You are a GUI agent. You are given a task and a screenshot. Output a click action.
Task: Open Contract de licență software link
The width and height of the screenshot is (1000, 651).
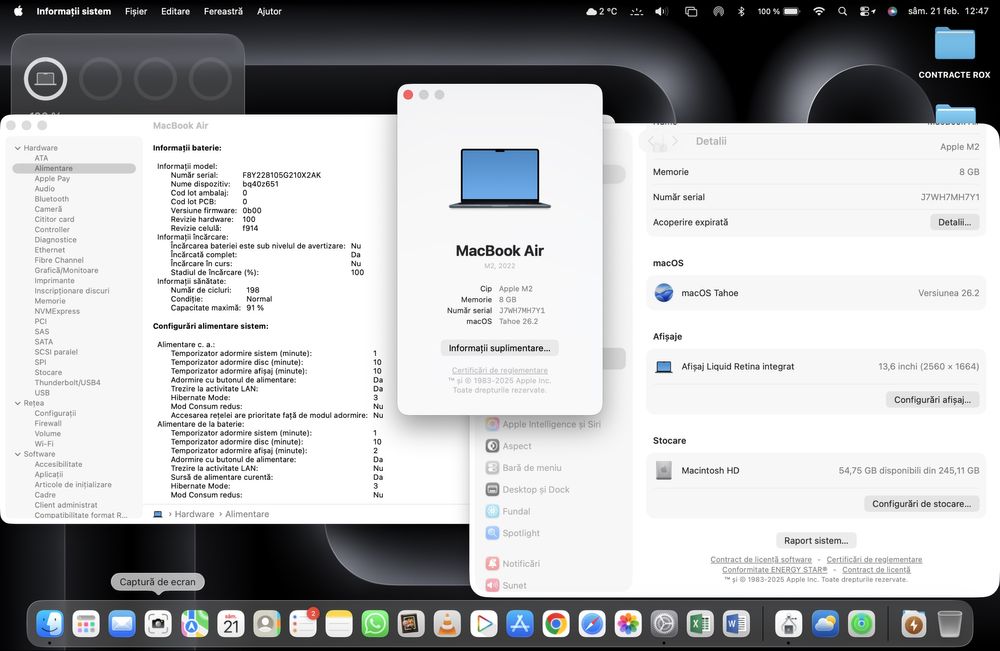pyautogui.click(x=761, y=559)
